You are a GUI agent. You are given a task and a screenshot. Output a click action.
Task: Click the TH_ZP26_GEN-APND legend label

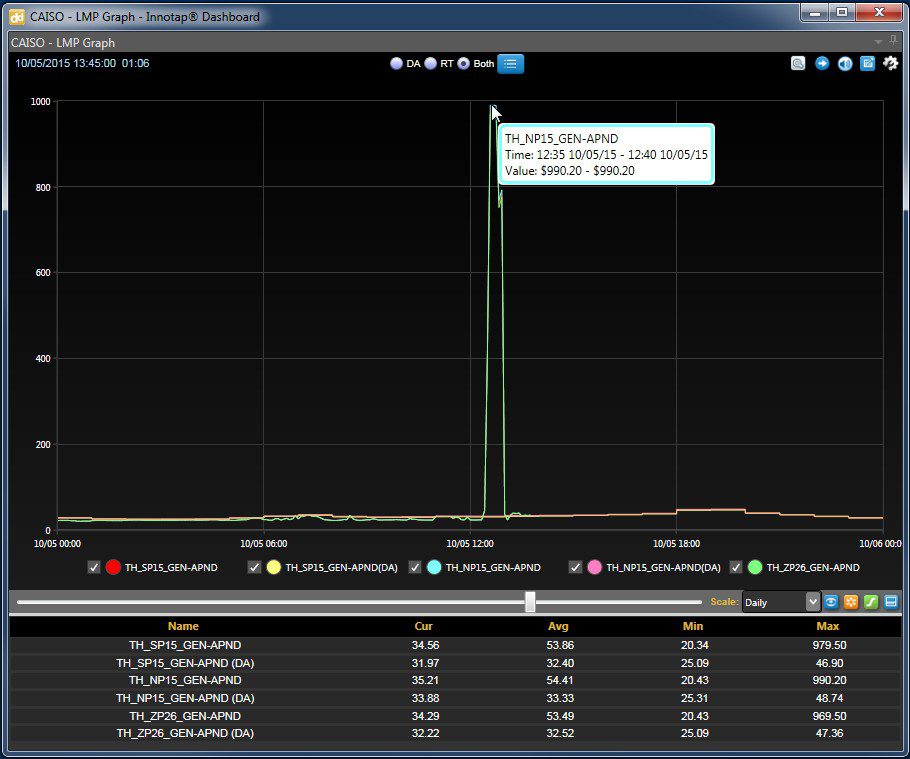click(813, 568)
